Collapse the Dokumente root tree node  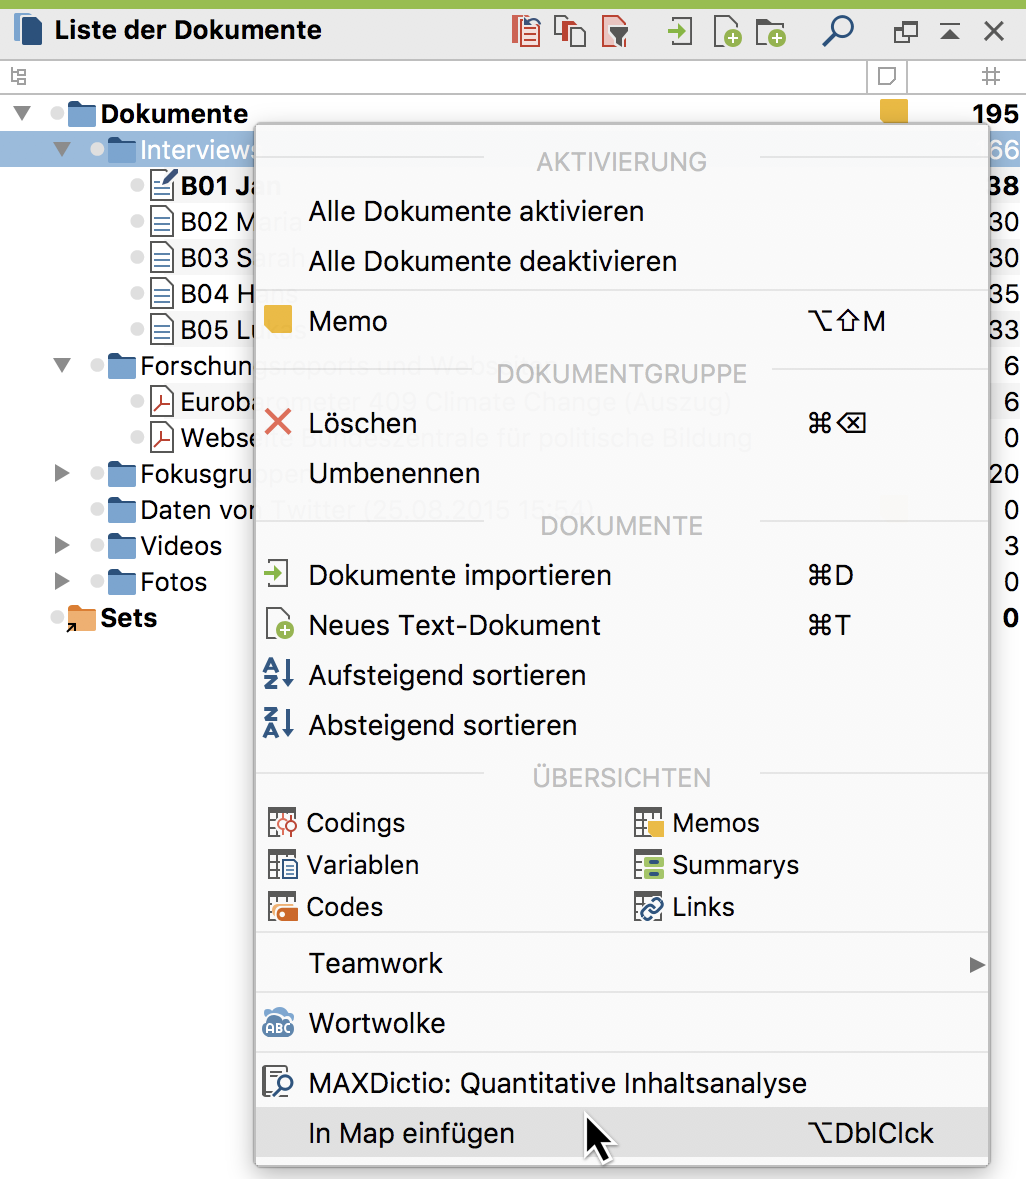[22, 113]
